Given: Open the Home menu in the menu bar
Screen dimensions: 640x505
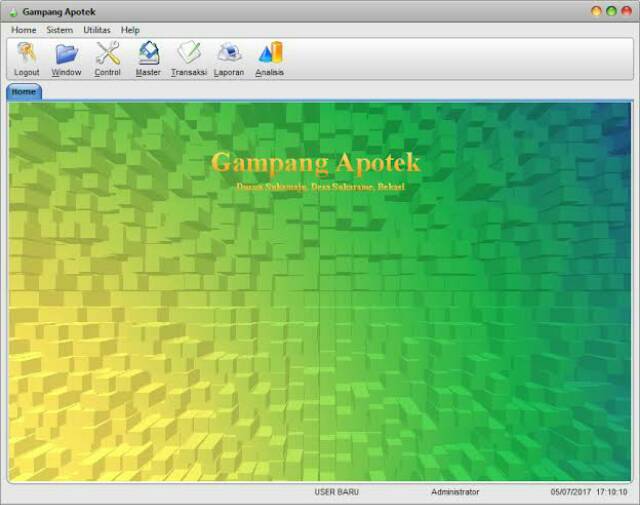Looking at the screenshot, I should [23, 30].
